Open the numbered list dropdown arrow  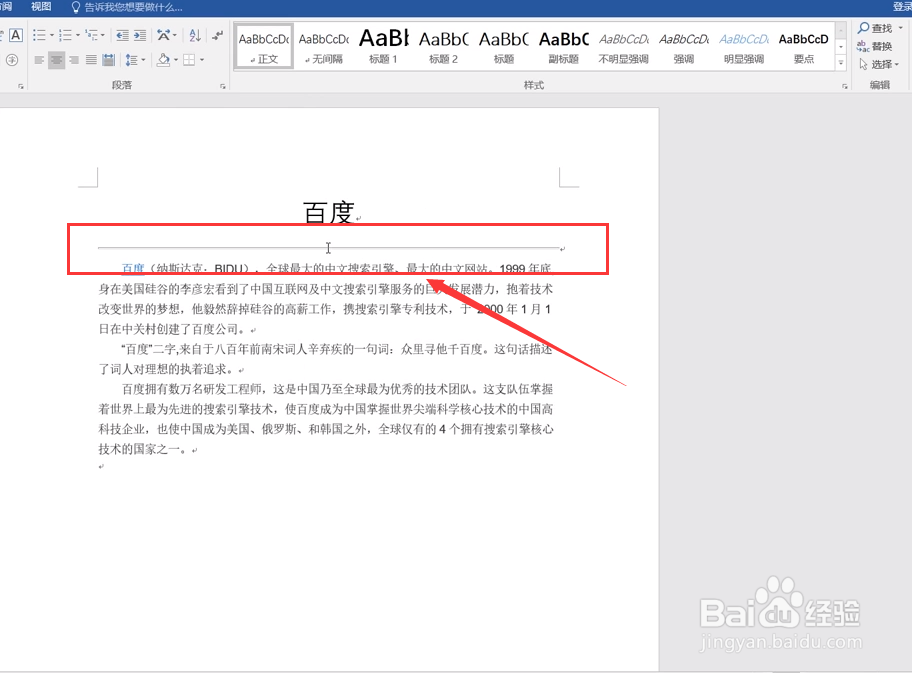[x=77, y=35]
